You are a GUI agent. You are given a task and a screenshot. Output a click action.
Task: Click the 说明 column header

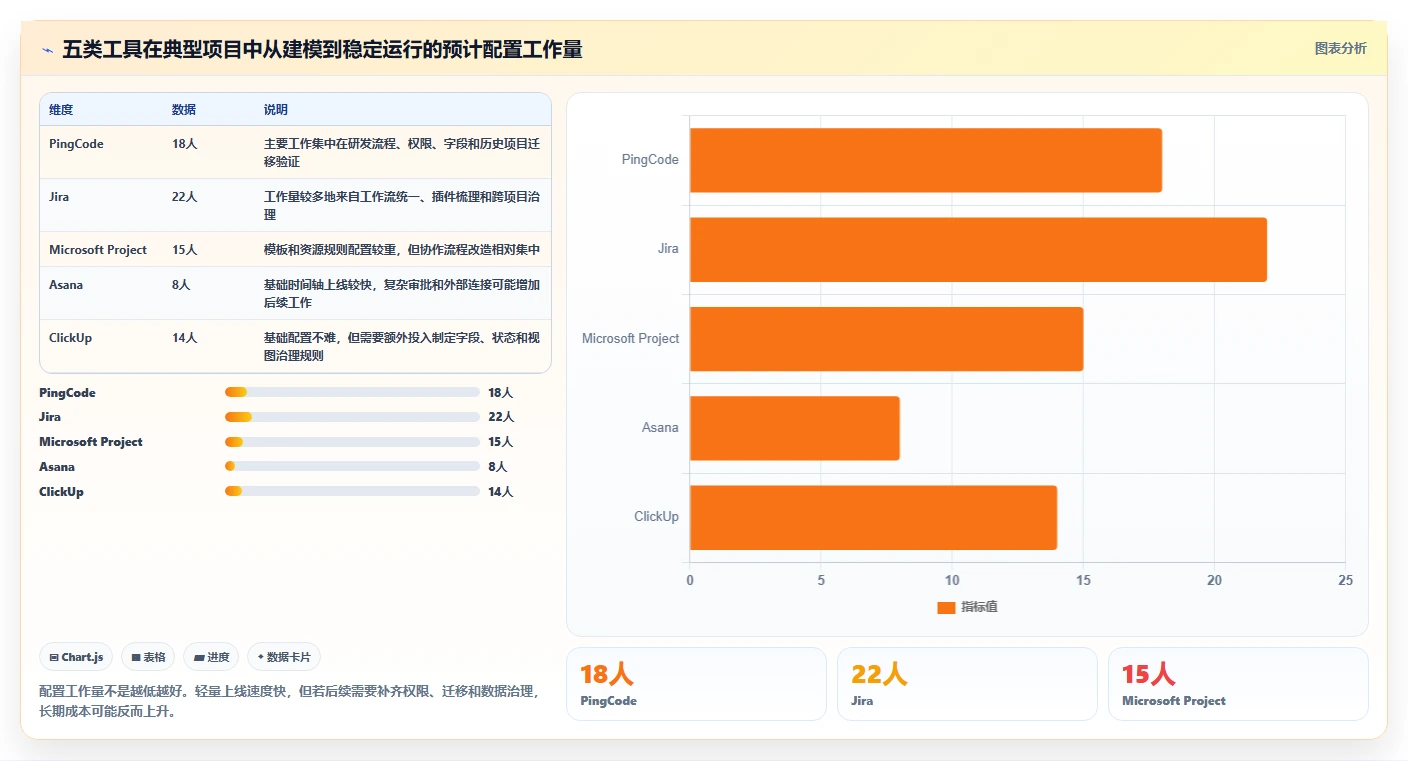tap(276, 110)
